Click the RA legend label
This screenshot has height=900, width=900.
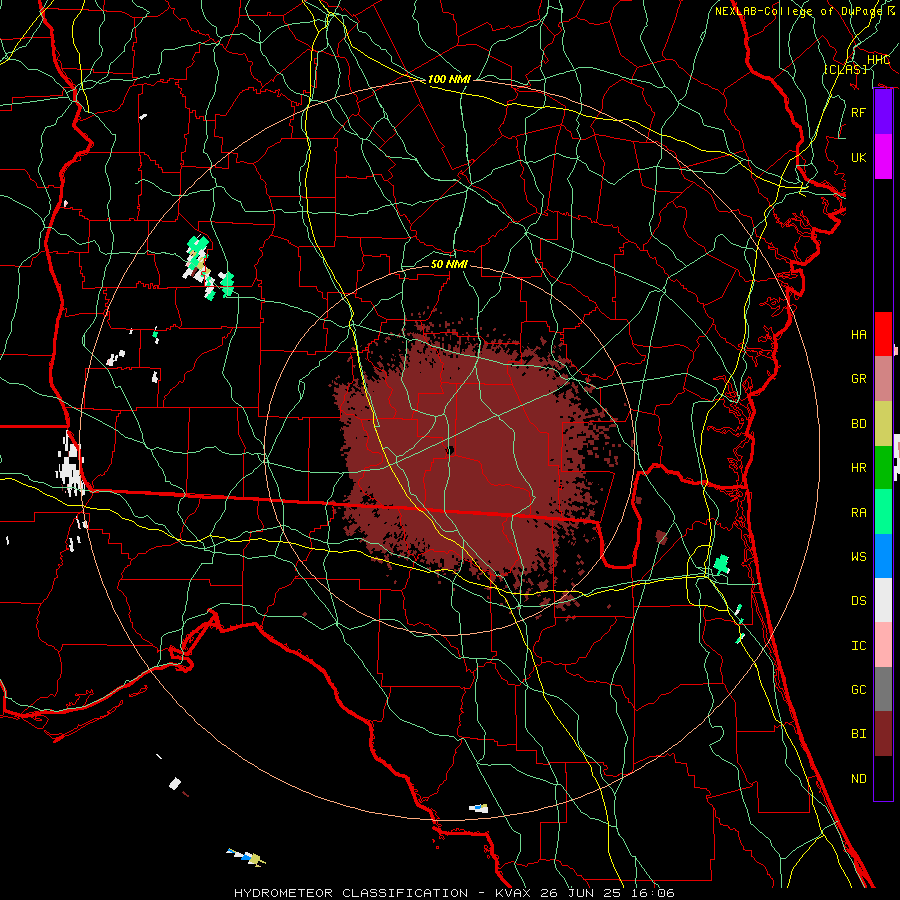click(x=858, y=512)
